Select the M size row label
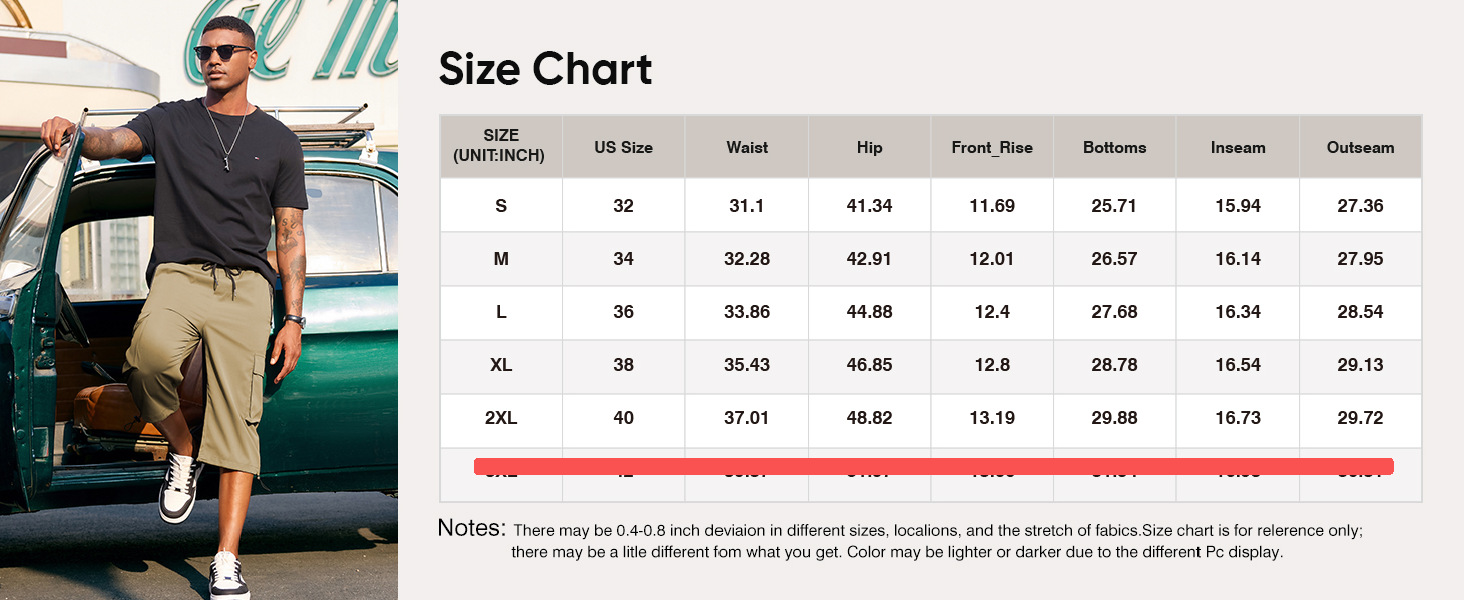The width and height of the screenshot is (1464, 600). point(501,259)
